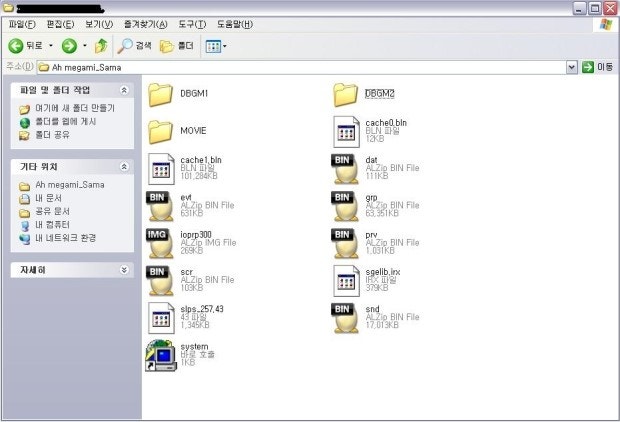This screenshot has height=422, width=620.
Task: Click the 폴더 공유 task link
Action: [x=52, y=134]
